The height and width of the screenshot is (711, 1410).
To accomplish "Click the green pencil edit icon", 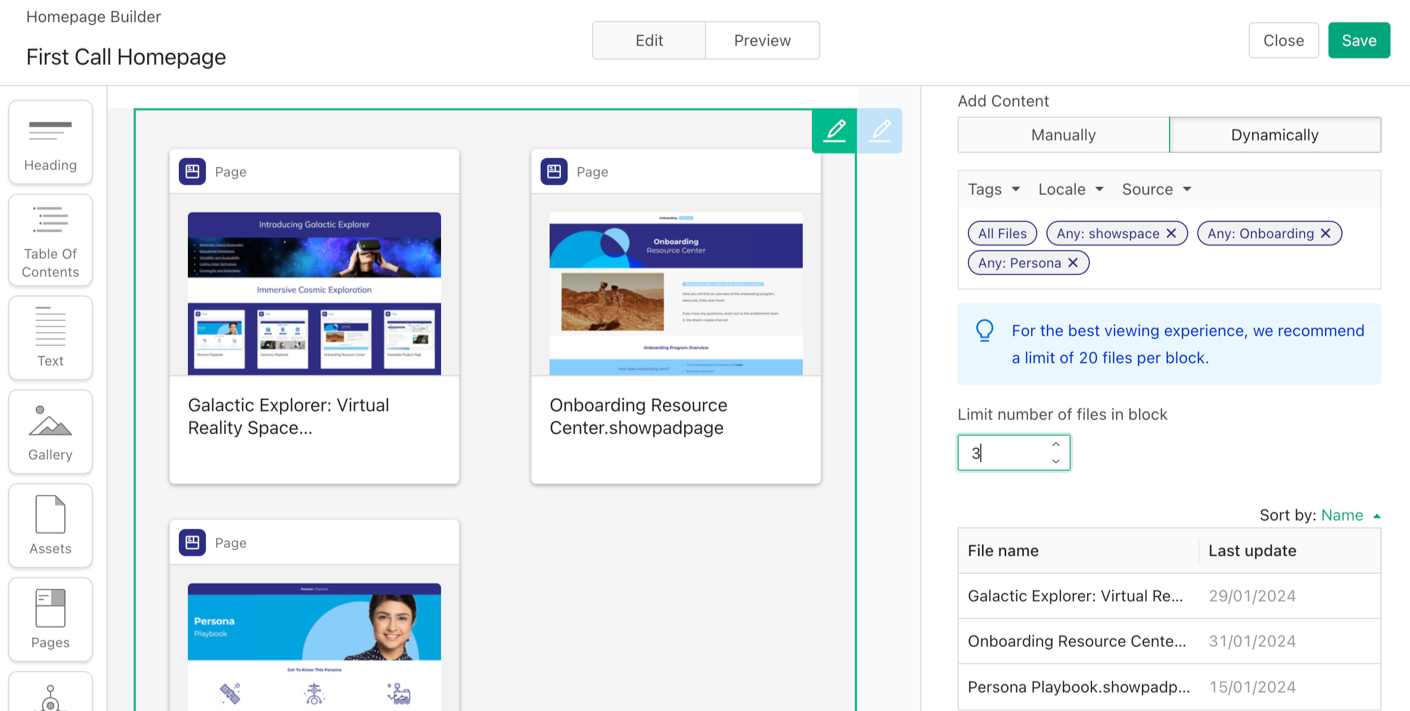I will [835, 131].
